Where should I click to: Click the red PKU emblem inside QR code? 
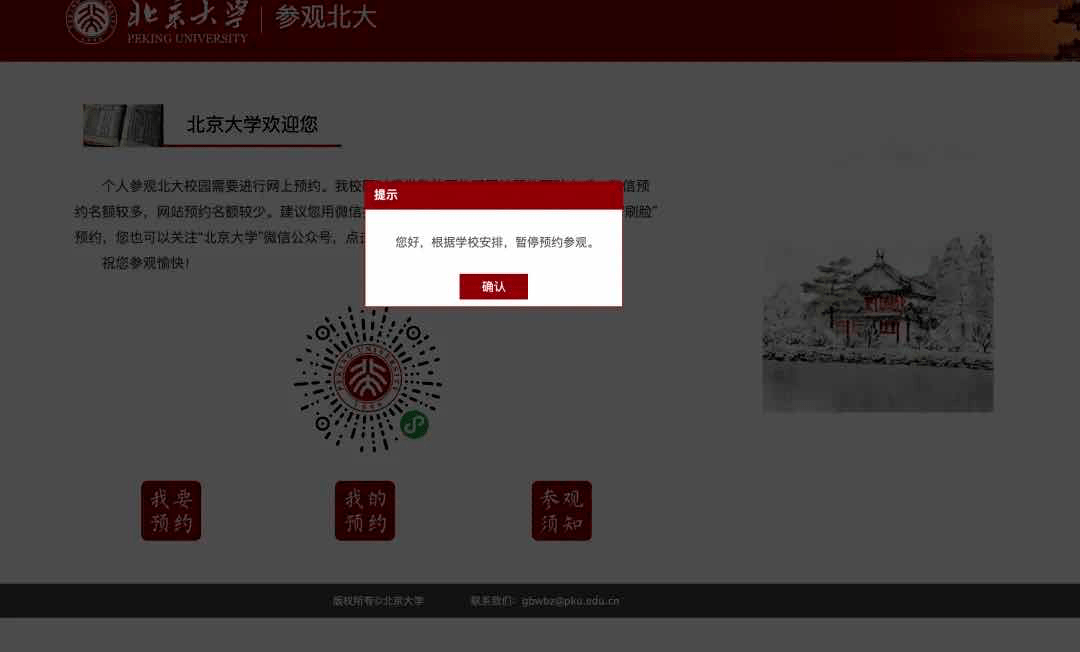367,380
